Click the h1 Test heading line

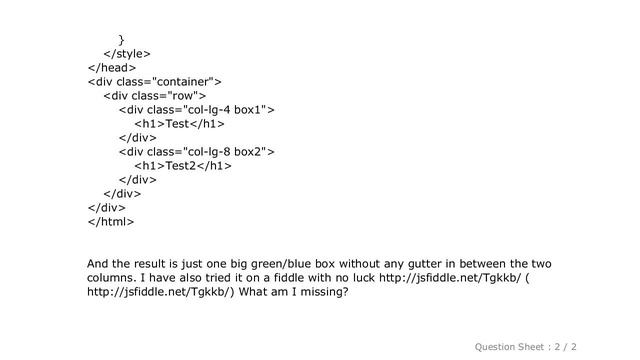(x=180, y=124)
